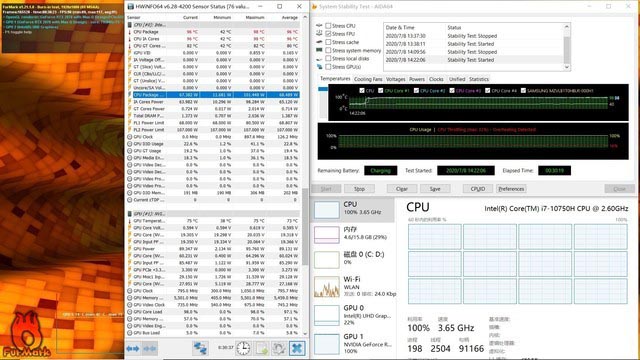Click the Clear button in AIDA64
This screenshot has height=360, width=640.
point(402,189)
